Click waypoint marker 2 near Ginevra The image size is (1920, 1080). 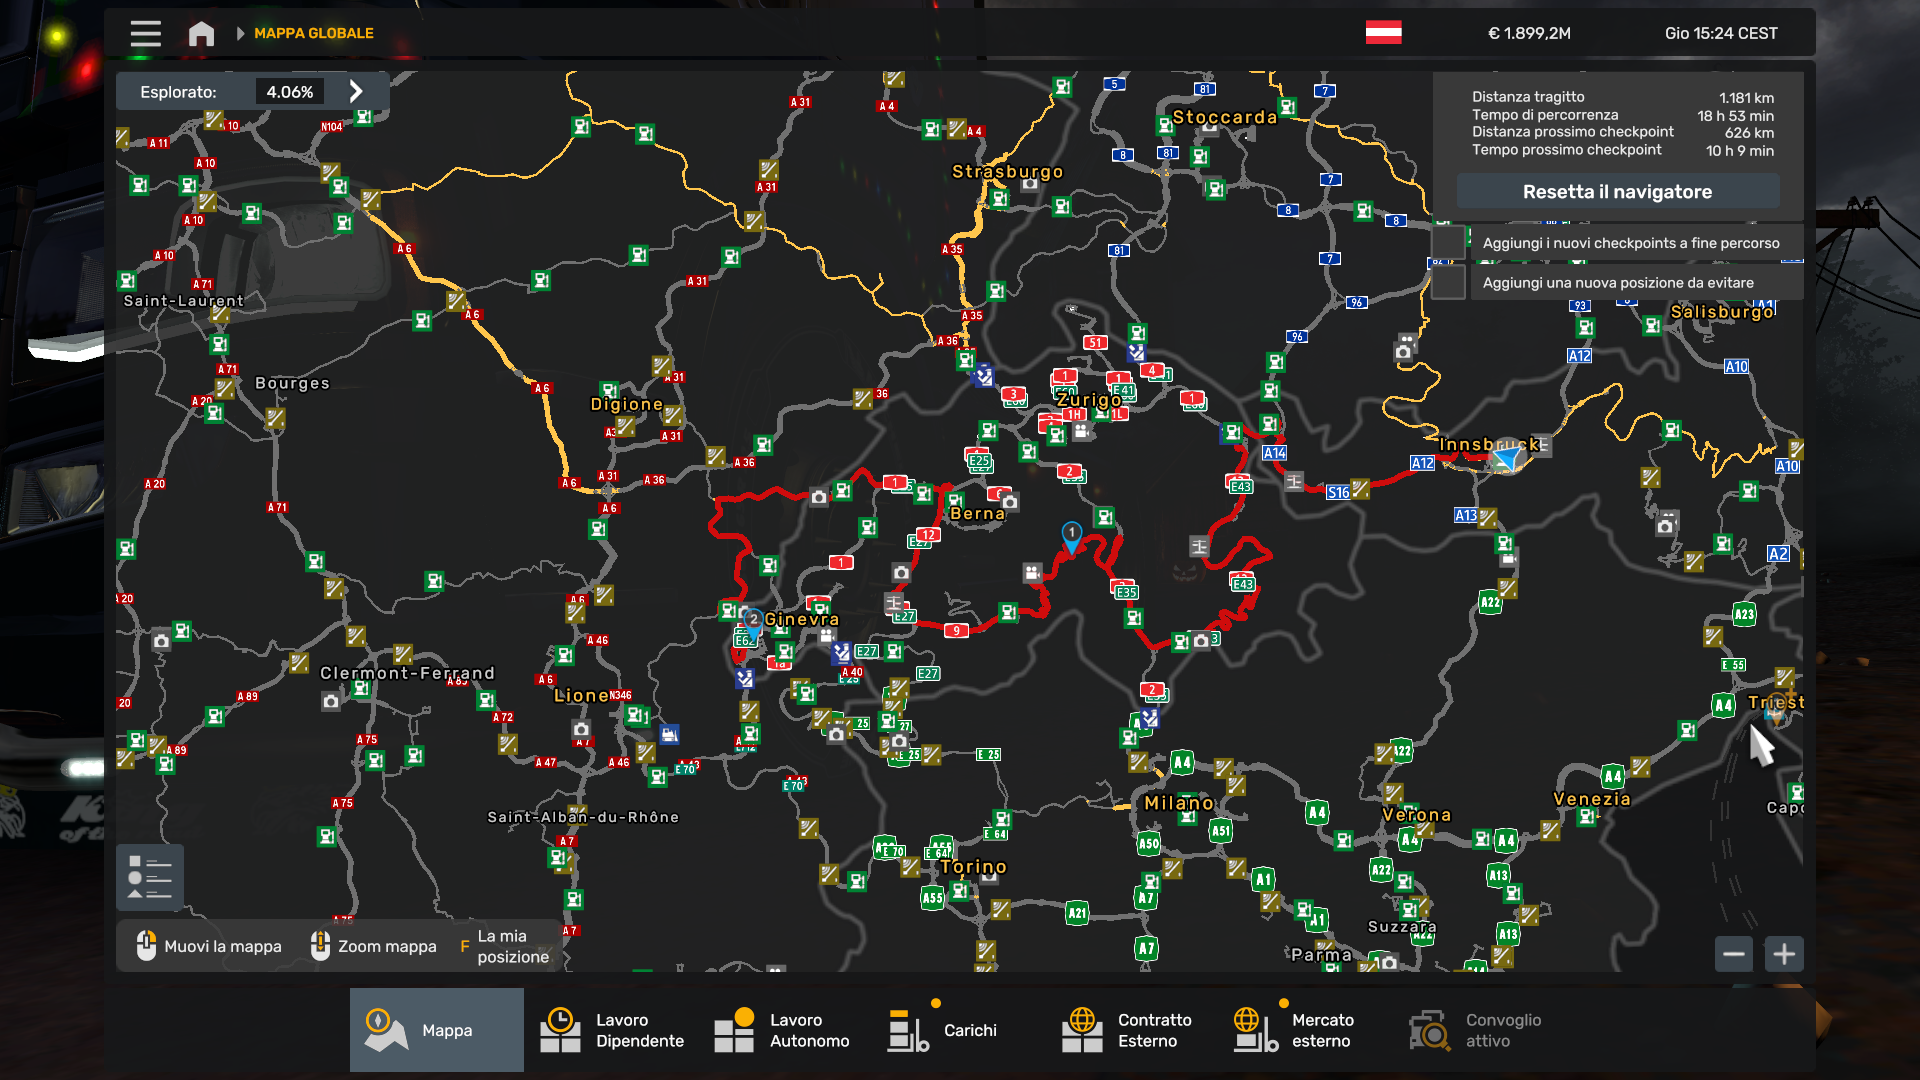click(x=753, y=621)
